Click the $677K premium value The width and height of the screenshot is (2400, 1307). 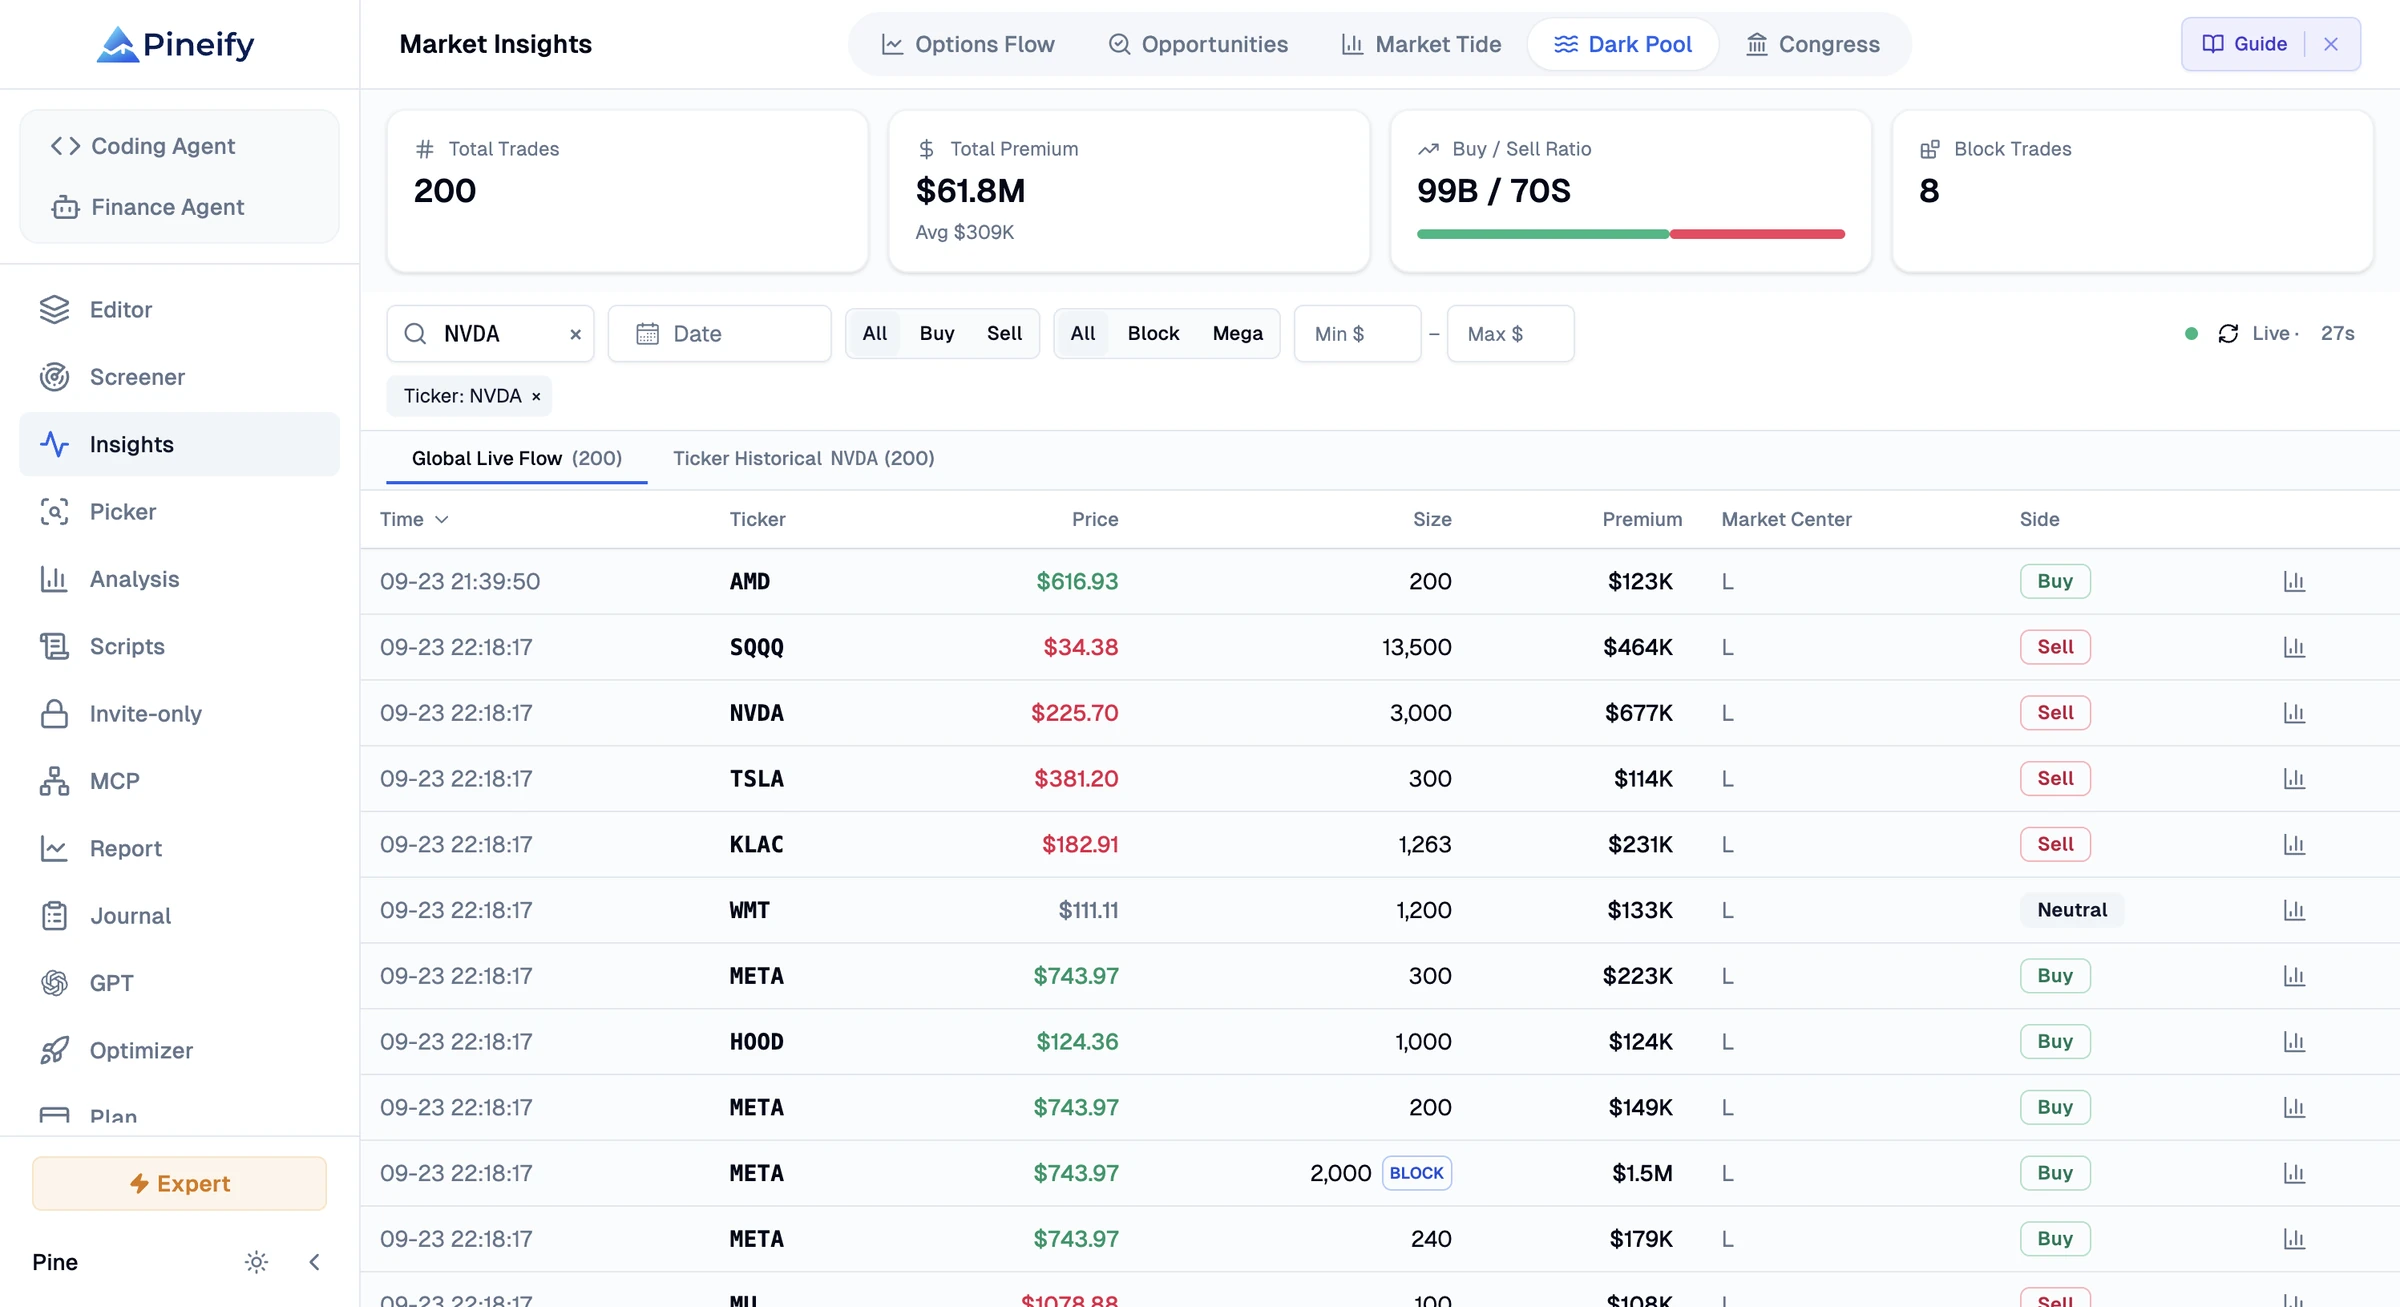coord(1638,713)
